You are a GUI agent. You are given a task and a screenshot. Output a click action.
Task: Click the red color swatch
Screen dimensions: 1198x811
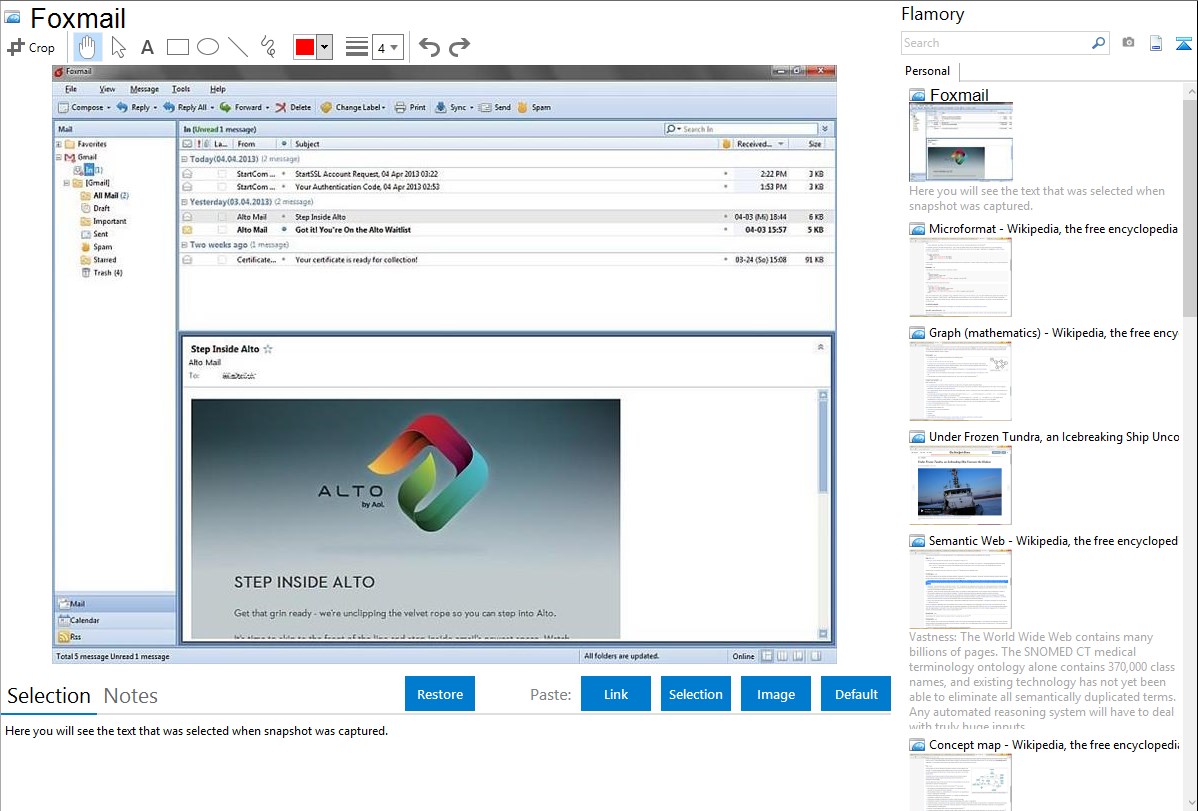point(304,47)
